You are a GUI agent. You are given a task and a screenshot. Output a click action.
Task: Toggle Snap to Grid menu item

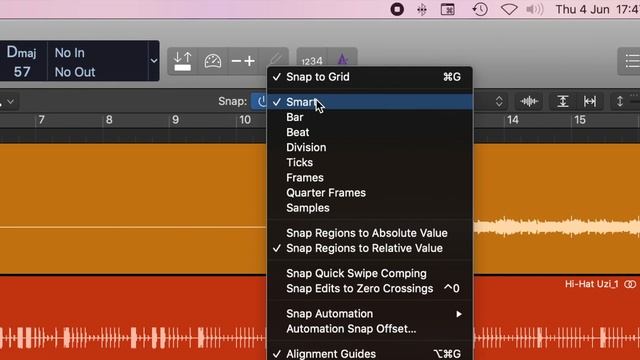tap(370, 77)
